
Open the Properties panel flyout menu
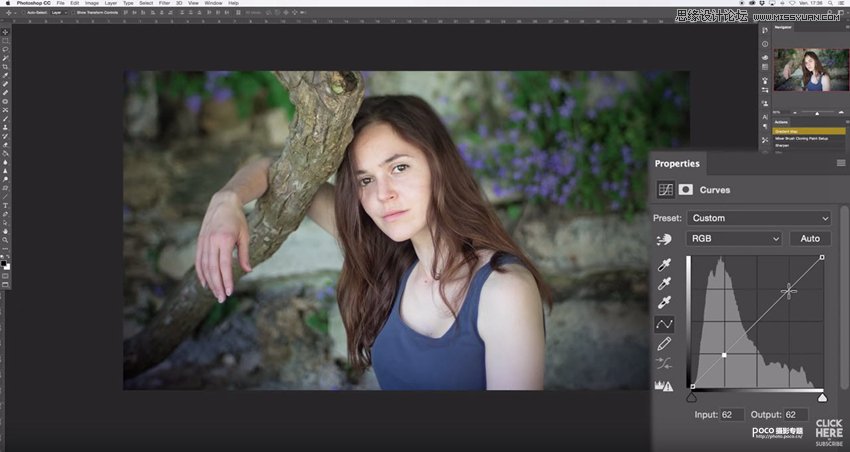pos(841,163)
